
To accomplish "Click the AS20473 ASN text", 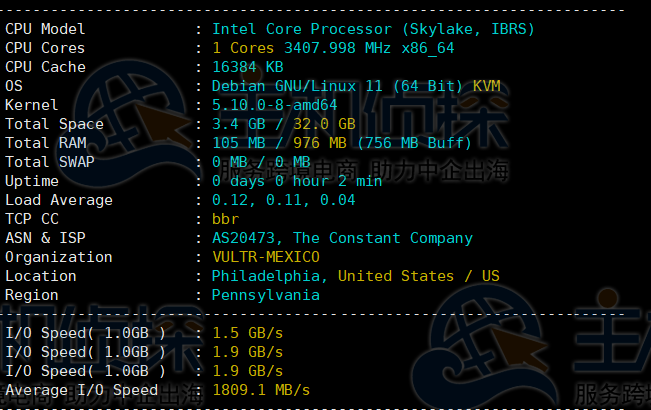I will tap(246, 238).
